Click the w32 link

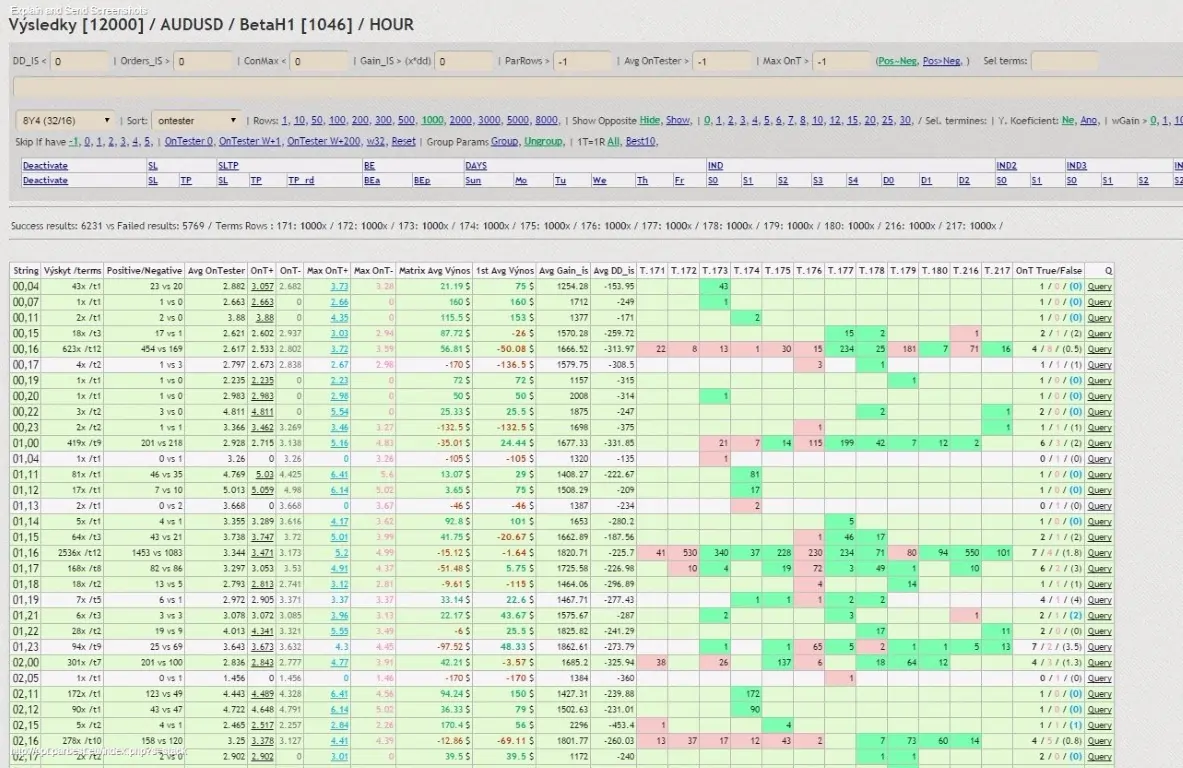pyautogui.click(x=376, y=142)
